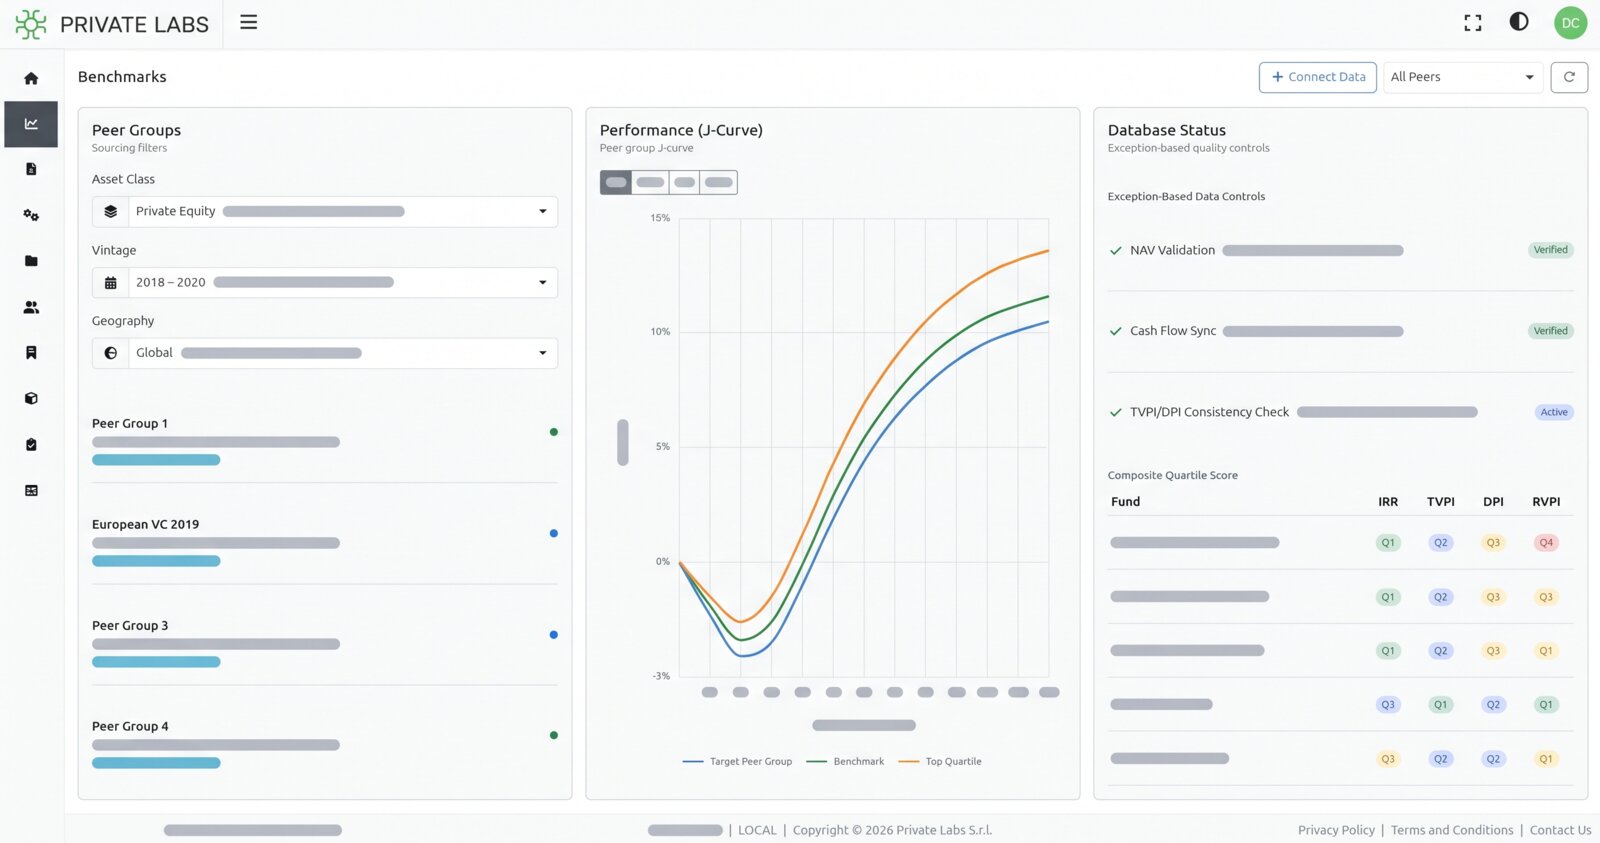Screen dimensions: 1600x843
Task: Open the cube icon in the sidebar
Action: pos(31,398)
